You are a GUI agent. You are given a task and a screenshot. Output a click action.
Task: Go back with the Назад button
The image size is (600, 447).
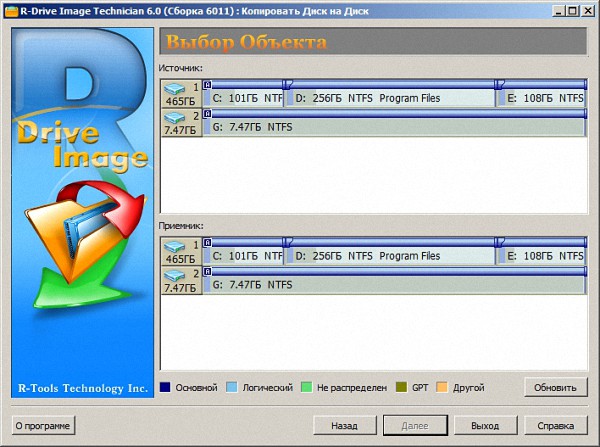344,426
